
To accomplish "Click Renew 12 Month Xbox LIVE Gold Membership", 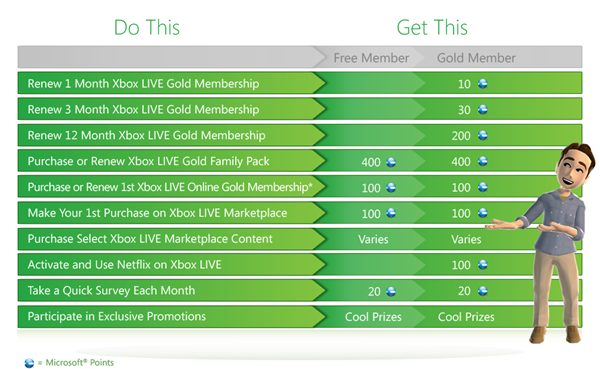I will pyautogui.click(x=146, y=135).
